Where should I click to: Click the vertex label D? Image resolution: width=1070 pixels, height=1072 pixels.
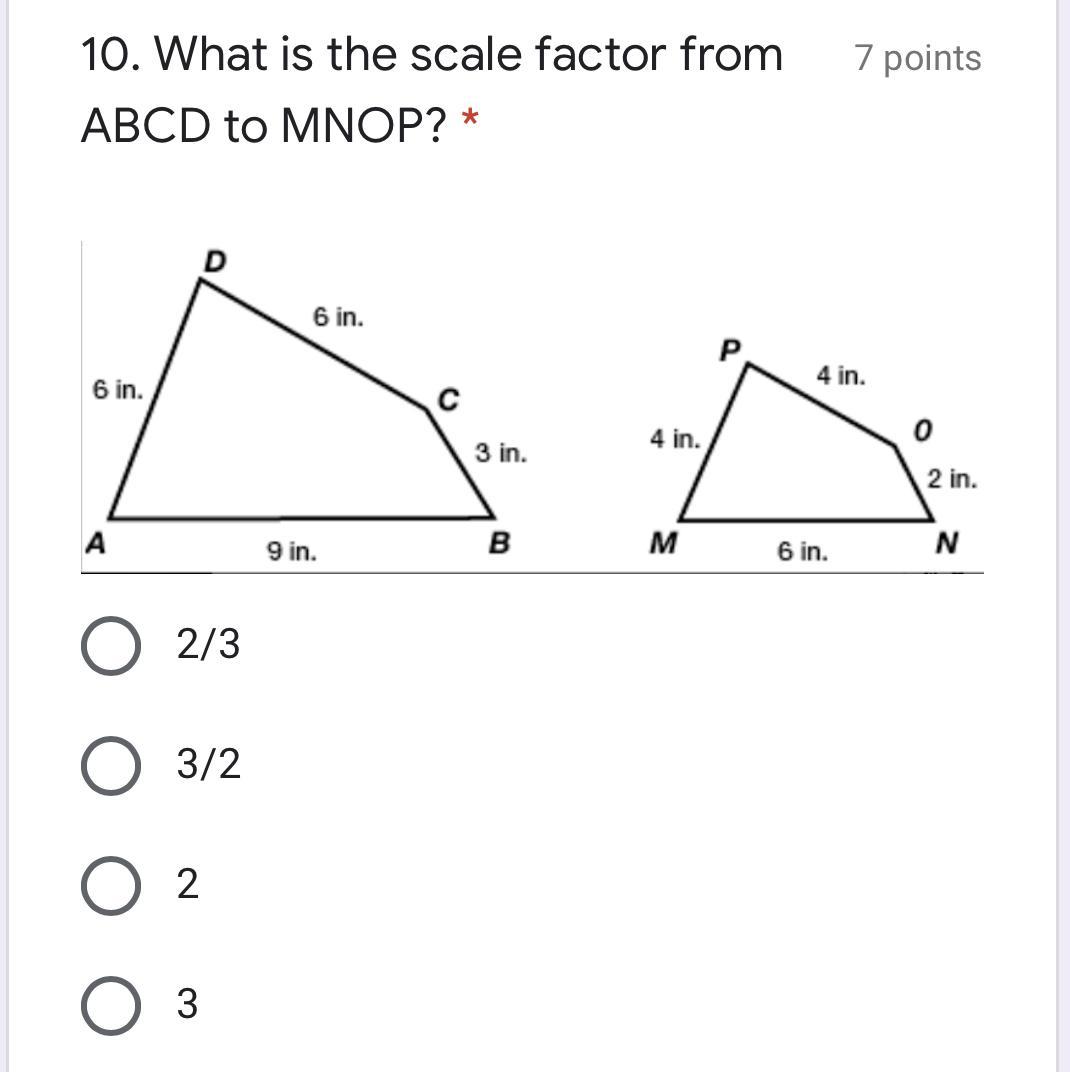click(x=215, y=261)
